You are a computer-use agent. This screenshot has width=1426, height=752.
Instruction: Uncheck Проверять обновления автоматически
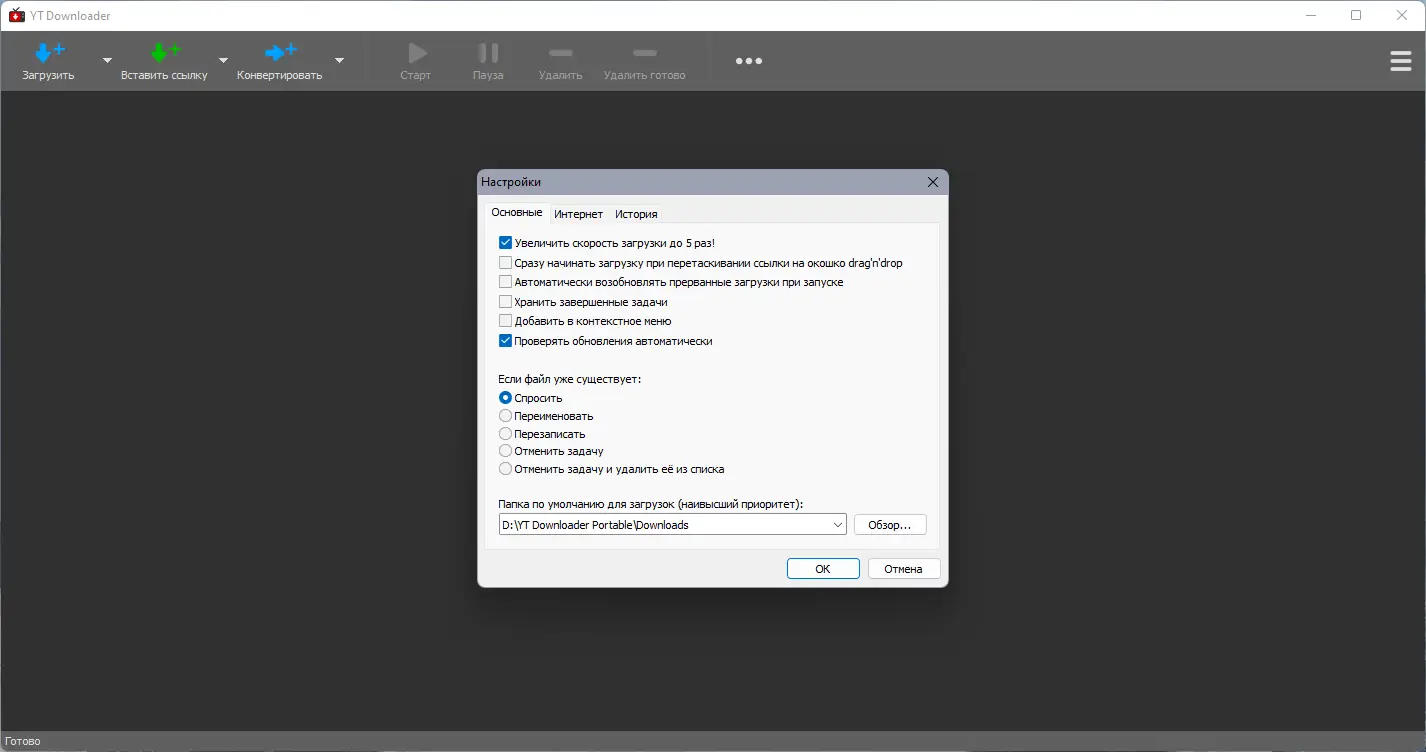point(505,341)
